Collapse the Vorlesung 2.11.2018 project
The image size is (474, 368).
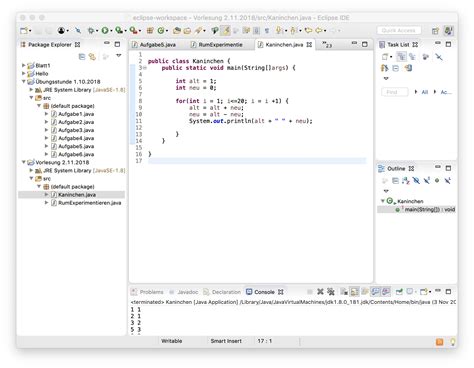pyautogui.click(x=24, y=162)
